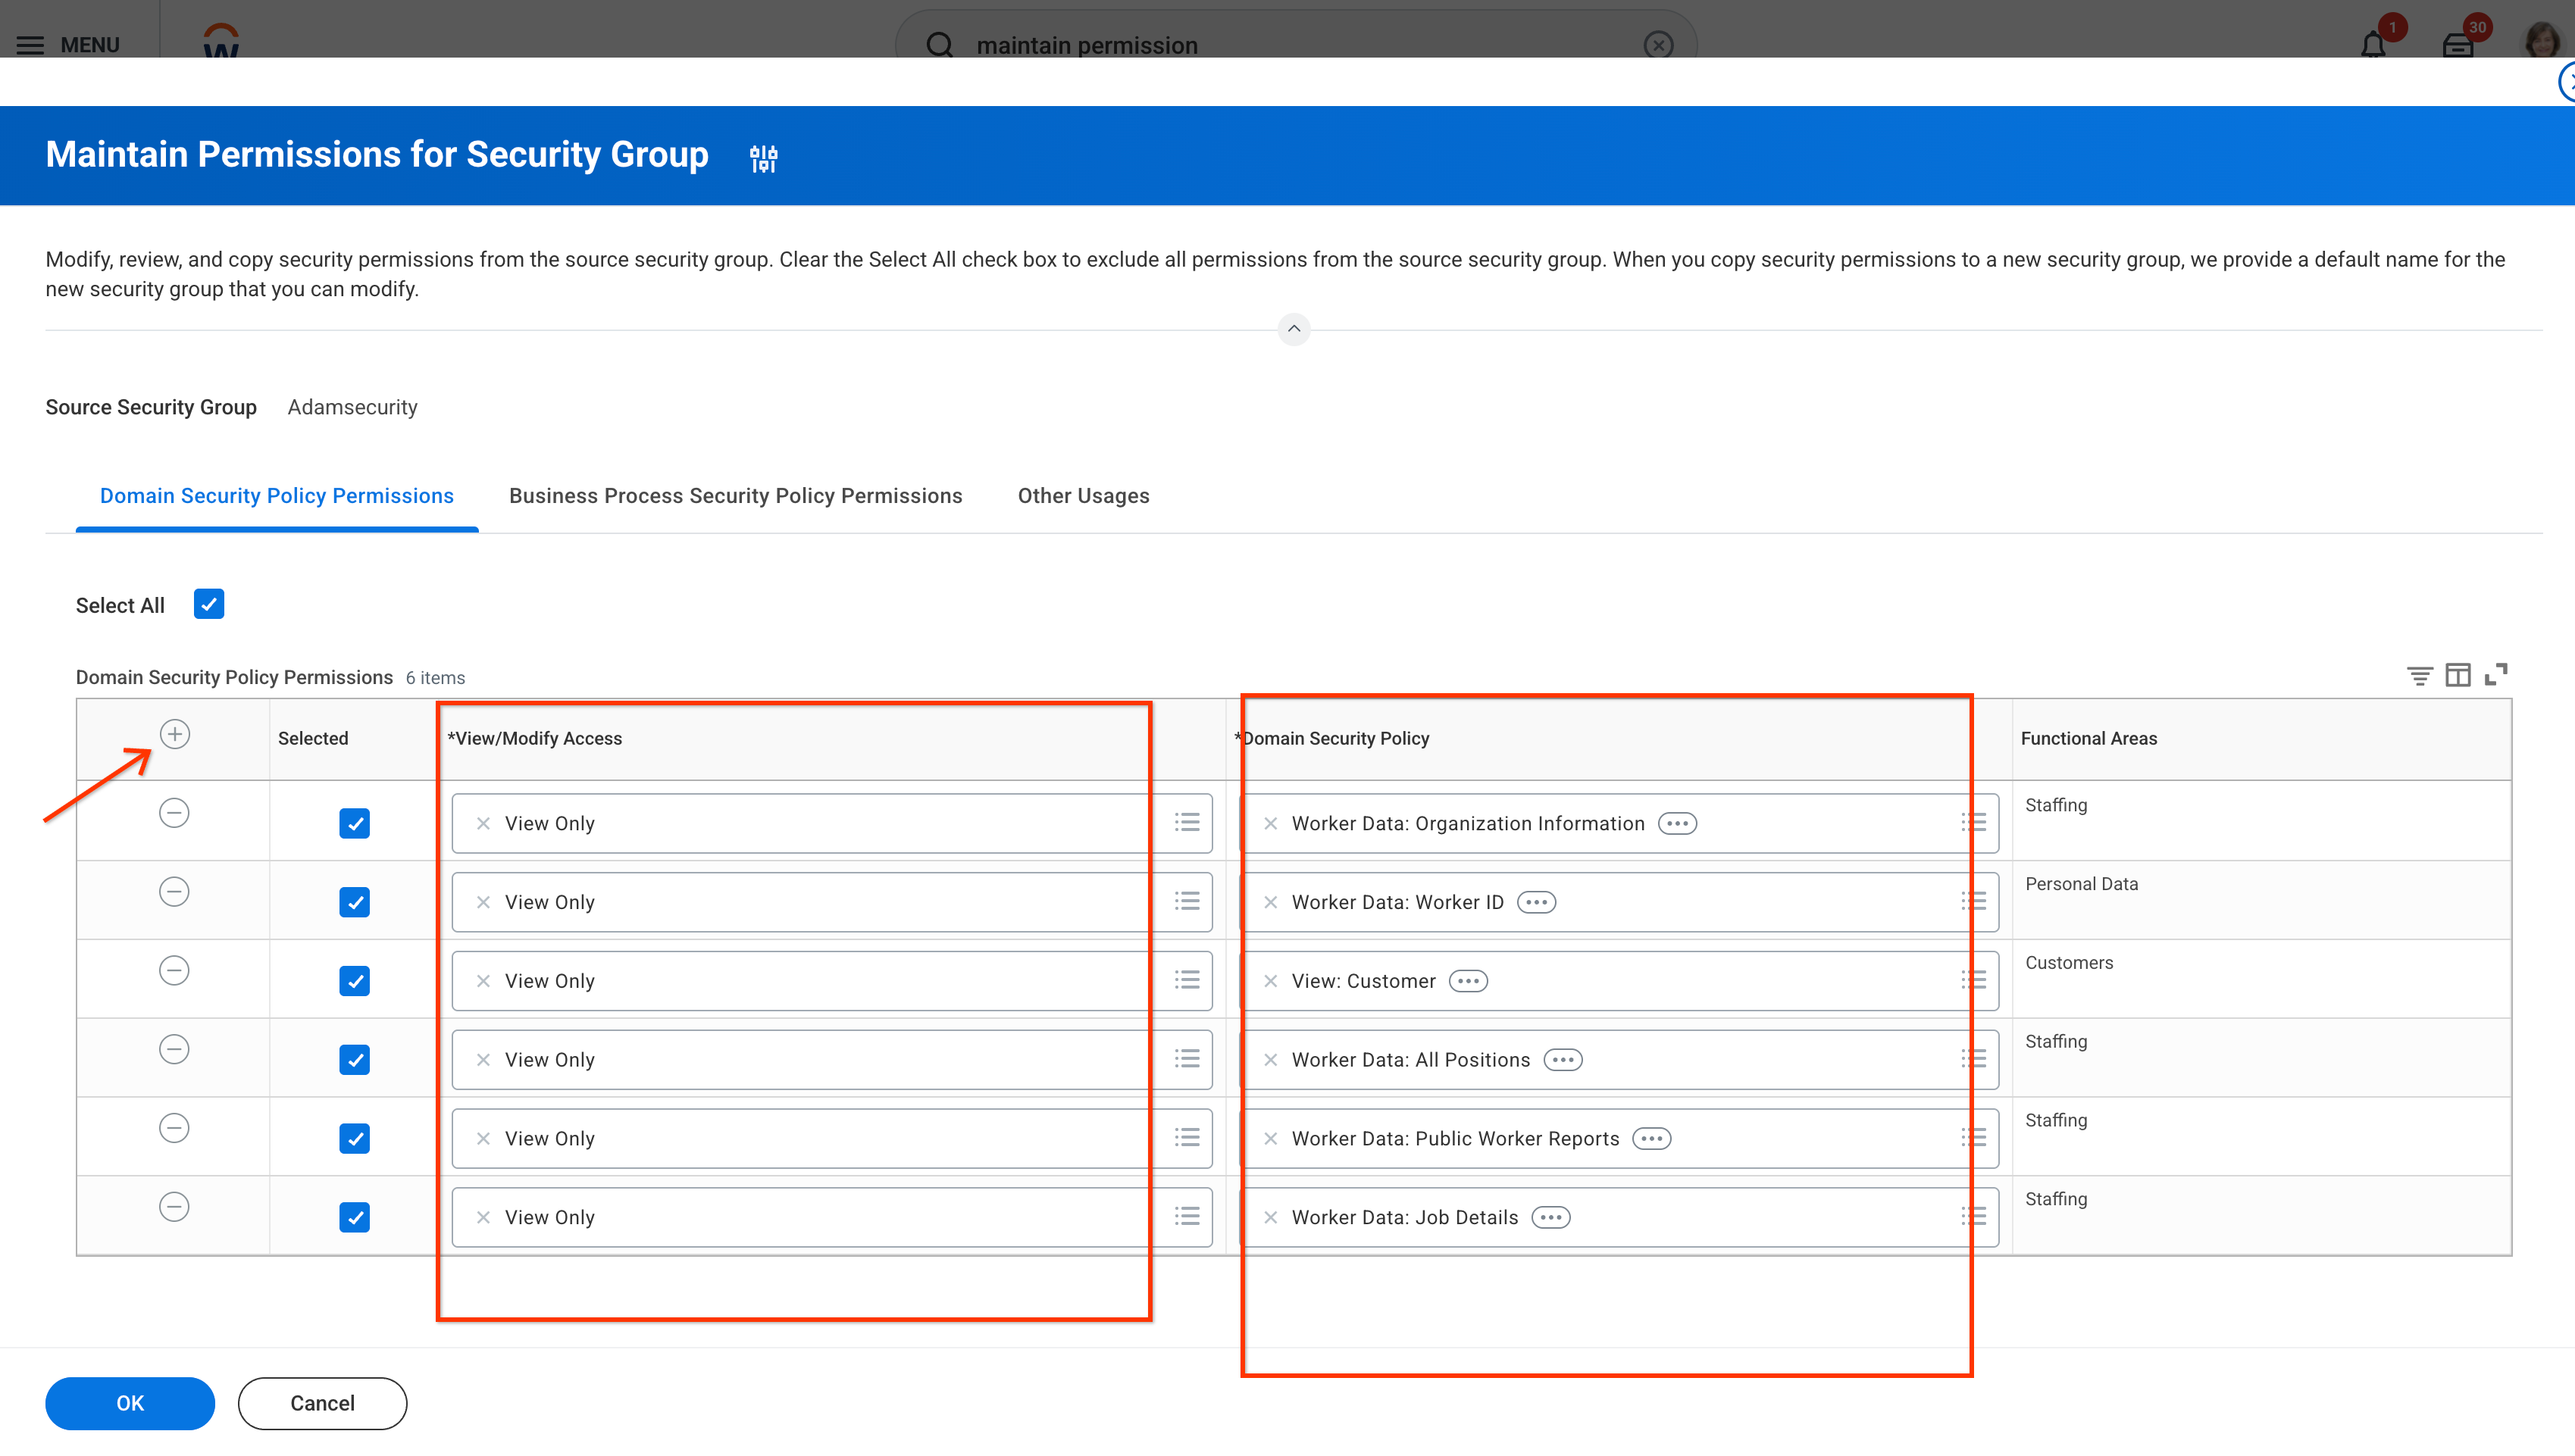
Task: Open the inbox tray icon
Action: click(x=2458, y=44)
